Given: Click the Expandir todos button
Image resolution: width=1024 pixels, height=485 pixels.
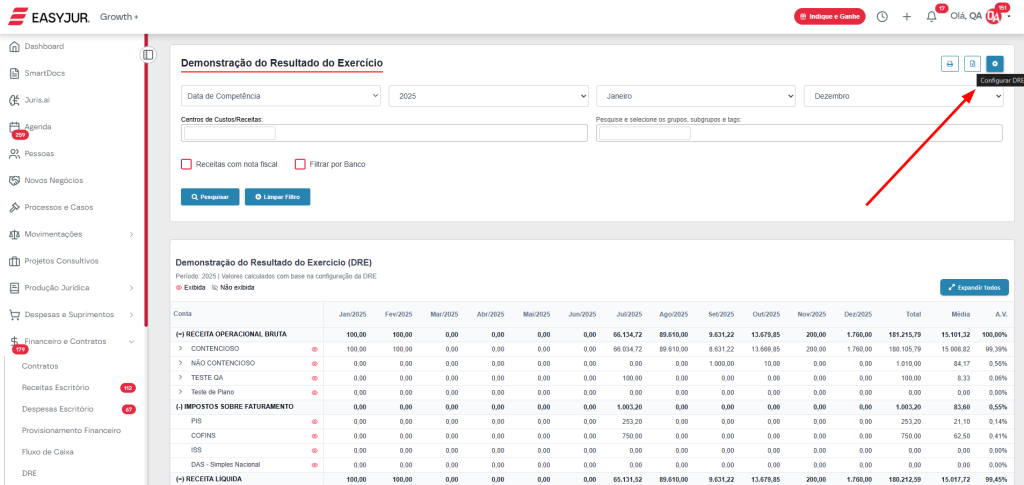Looking at the screenshot, I should click(973, 287).
